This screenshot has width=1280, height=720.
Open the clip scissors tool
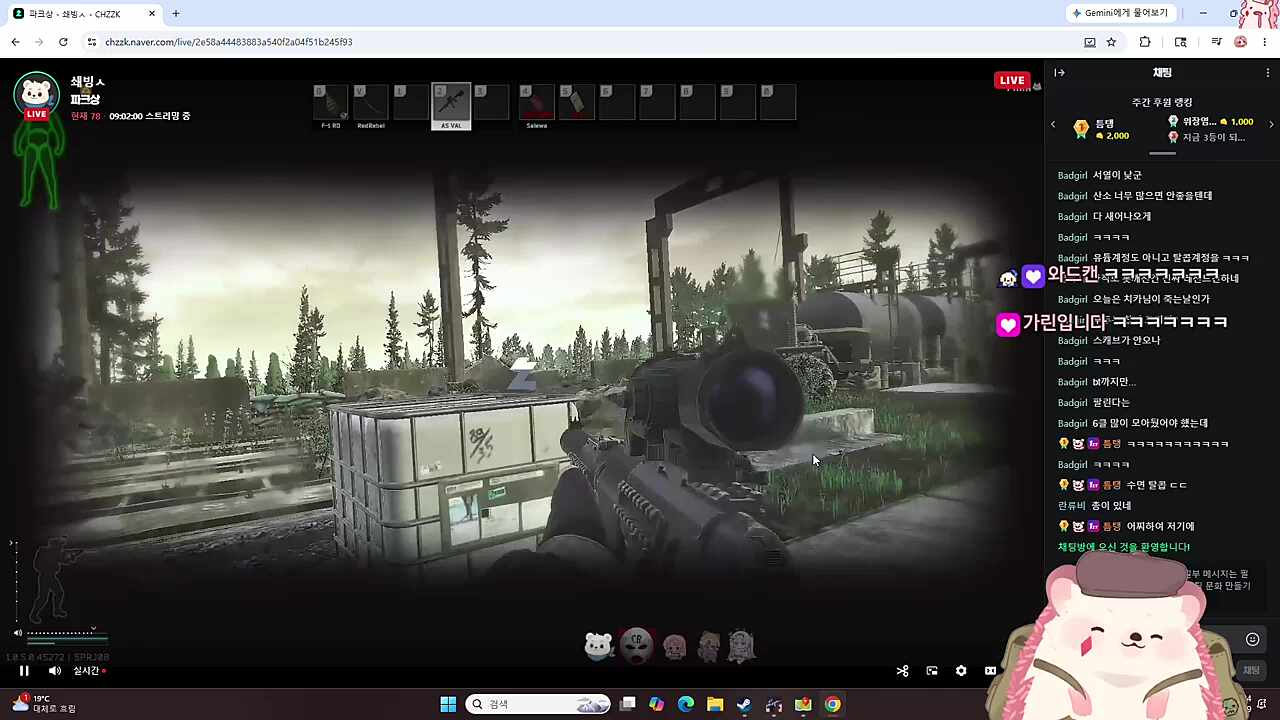pyautogui.click(x=903, y=671)
